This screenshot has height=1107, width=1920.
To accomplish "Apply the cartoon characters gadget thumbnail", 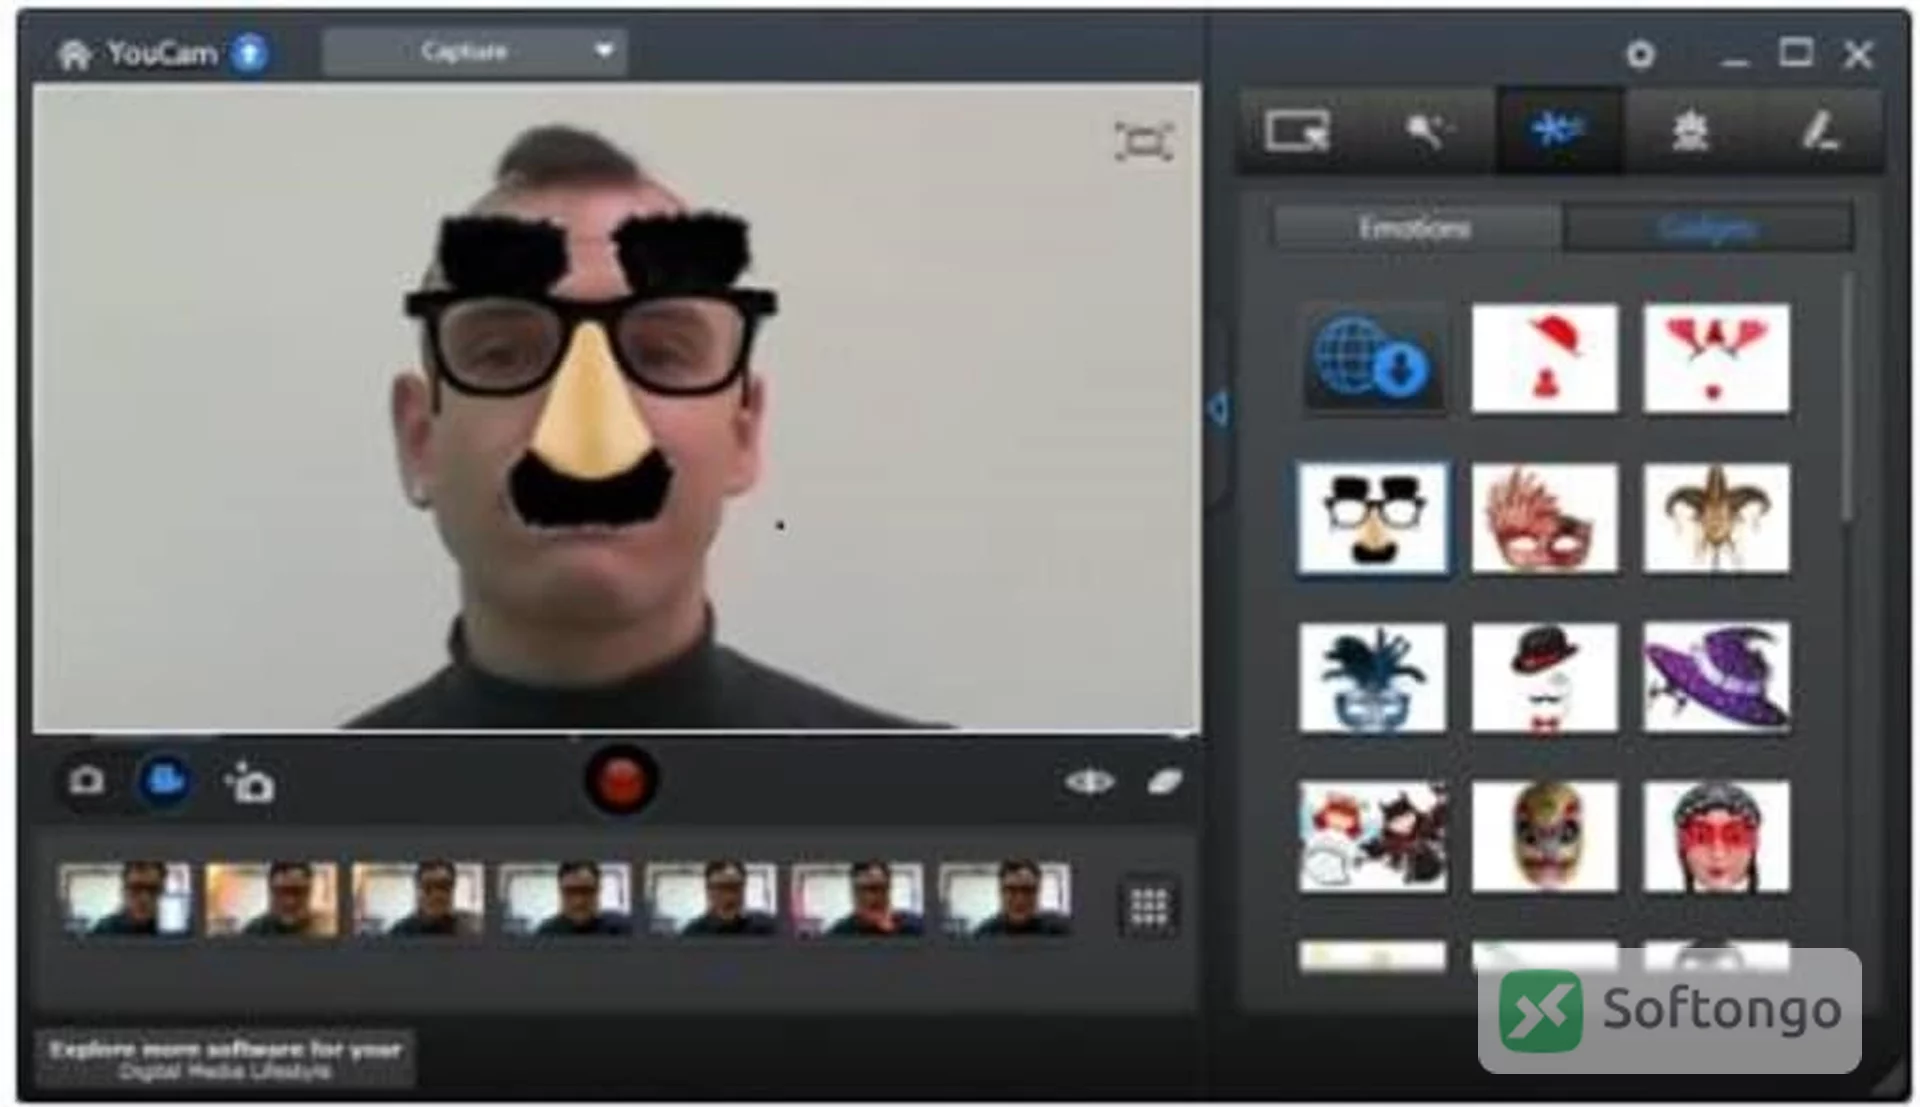I will 1372,837.
